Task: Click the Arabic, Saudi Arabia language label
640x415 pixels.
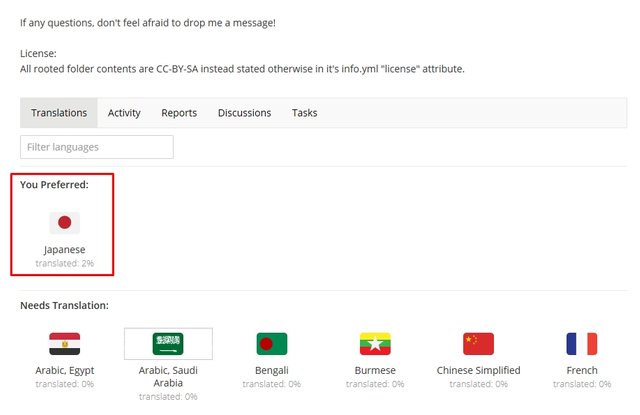Action: [168, 376]
